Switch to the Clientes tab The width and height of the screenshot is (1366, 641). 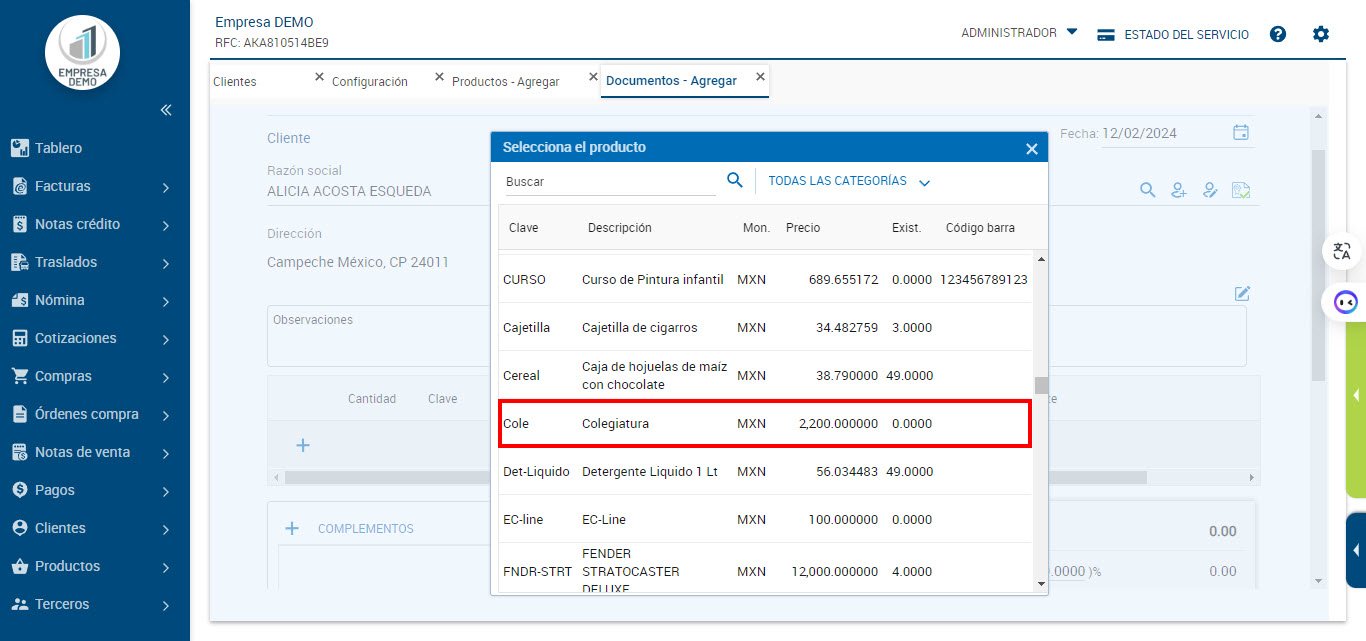point(235,82)
